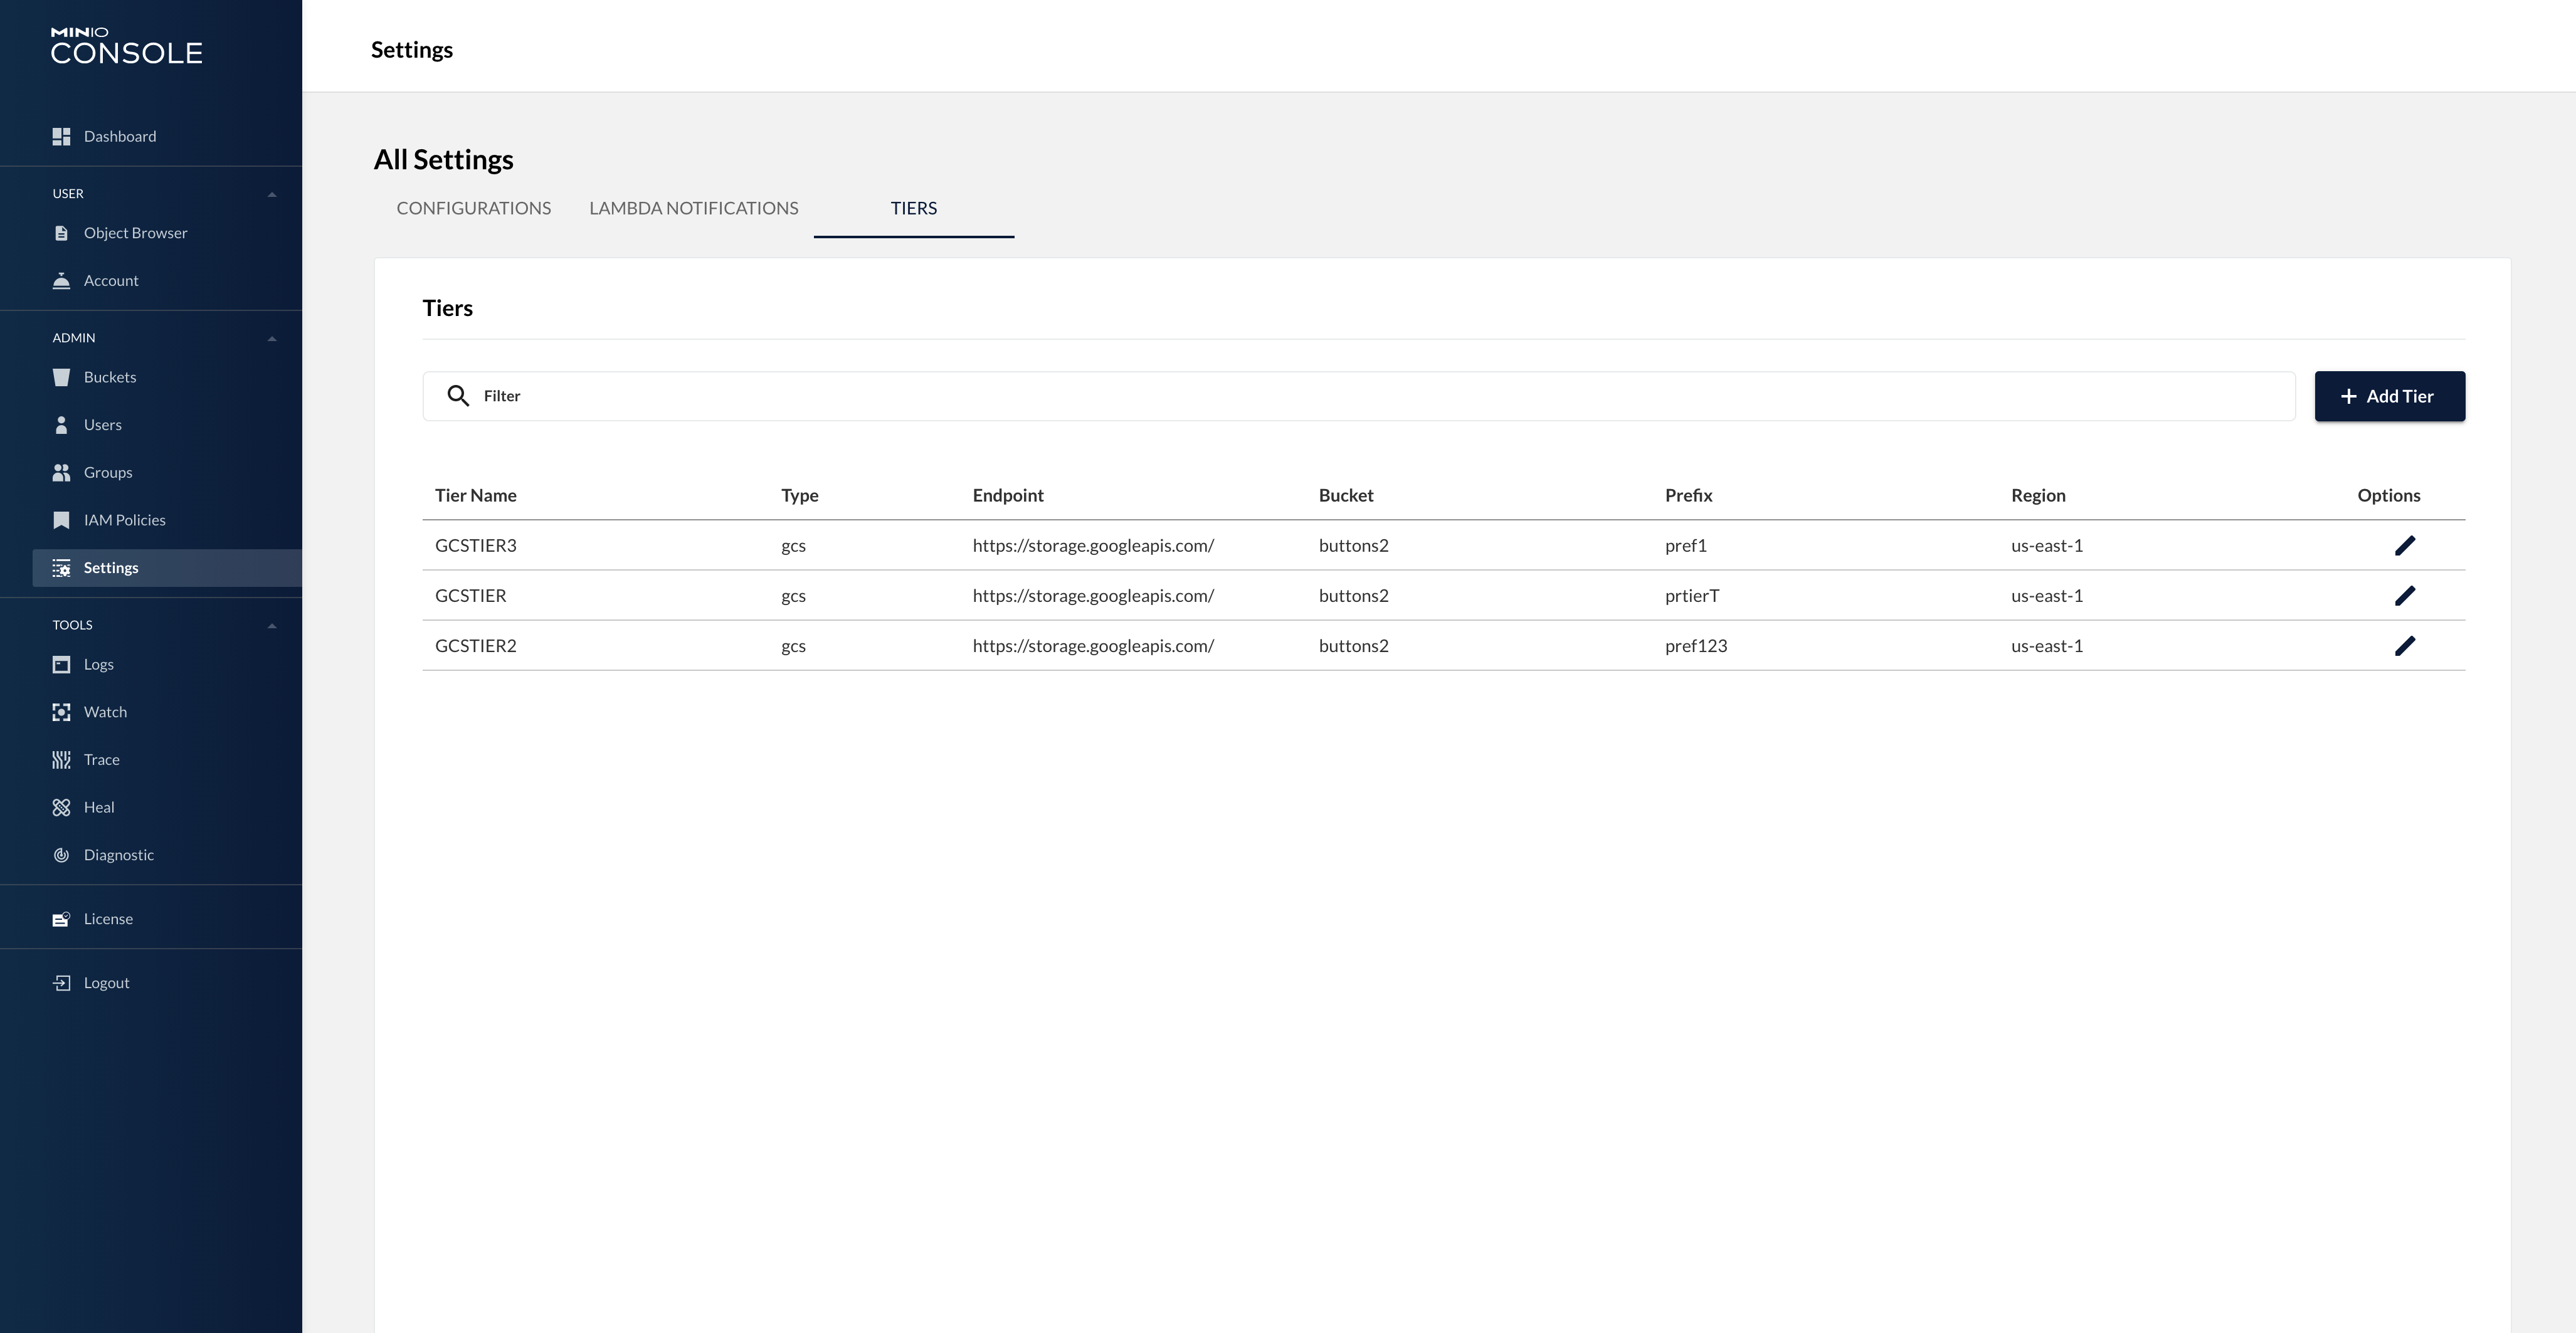Collapse the TOOLS sidebar section
This screenshot has height=1333, width=2576.
(272, 625)
